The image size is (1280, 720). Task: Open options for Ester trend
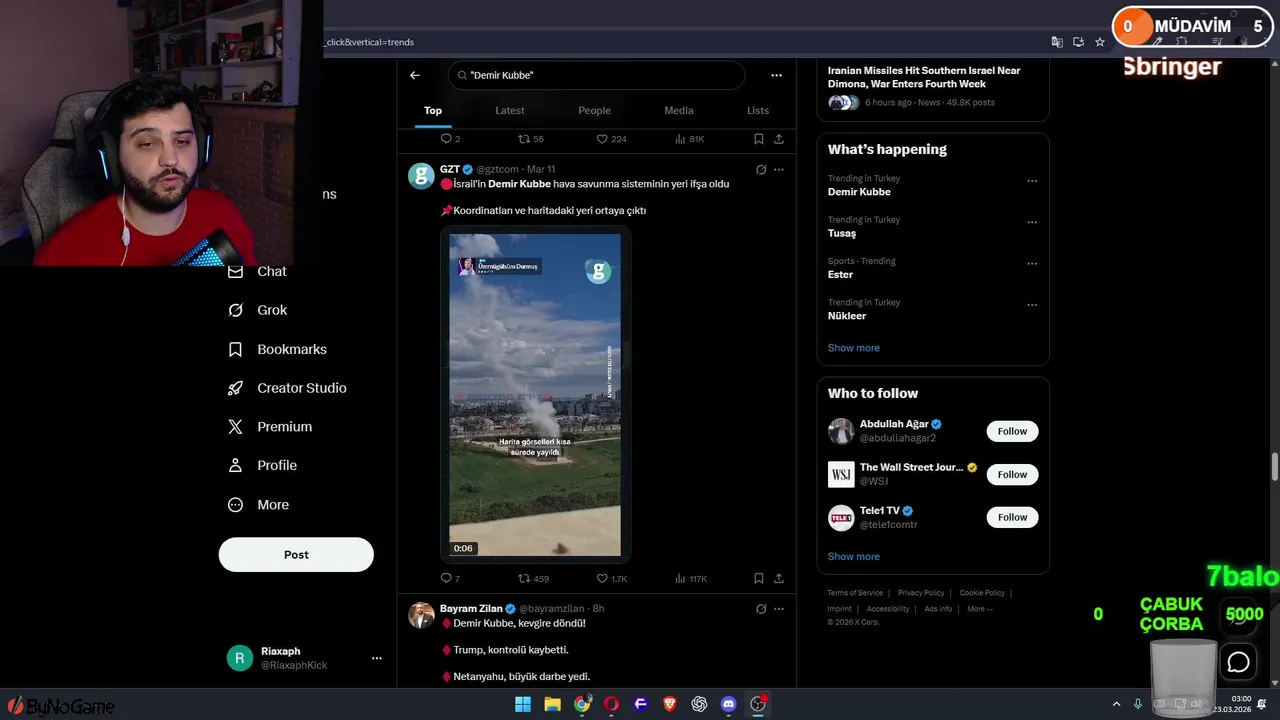click(x=1032, y=264)
